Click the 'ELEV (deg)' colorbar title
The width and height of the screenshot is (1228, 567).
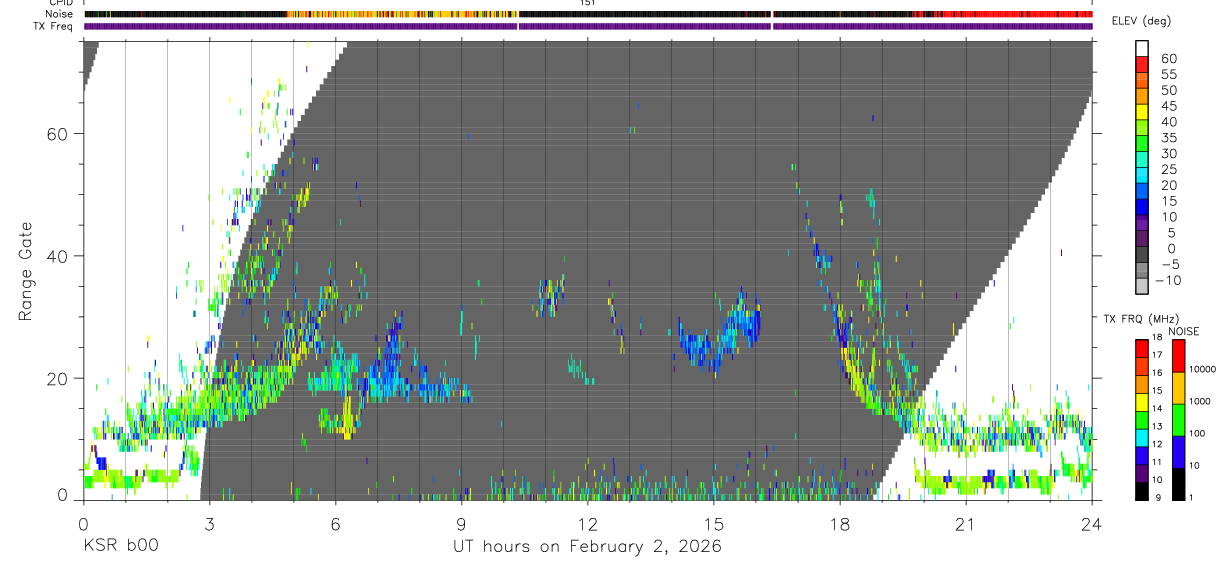[1141, 21]
